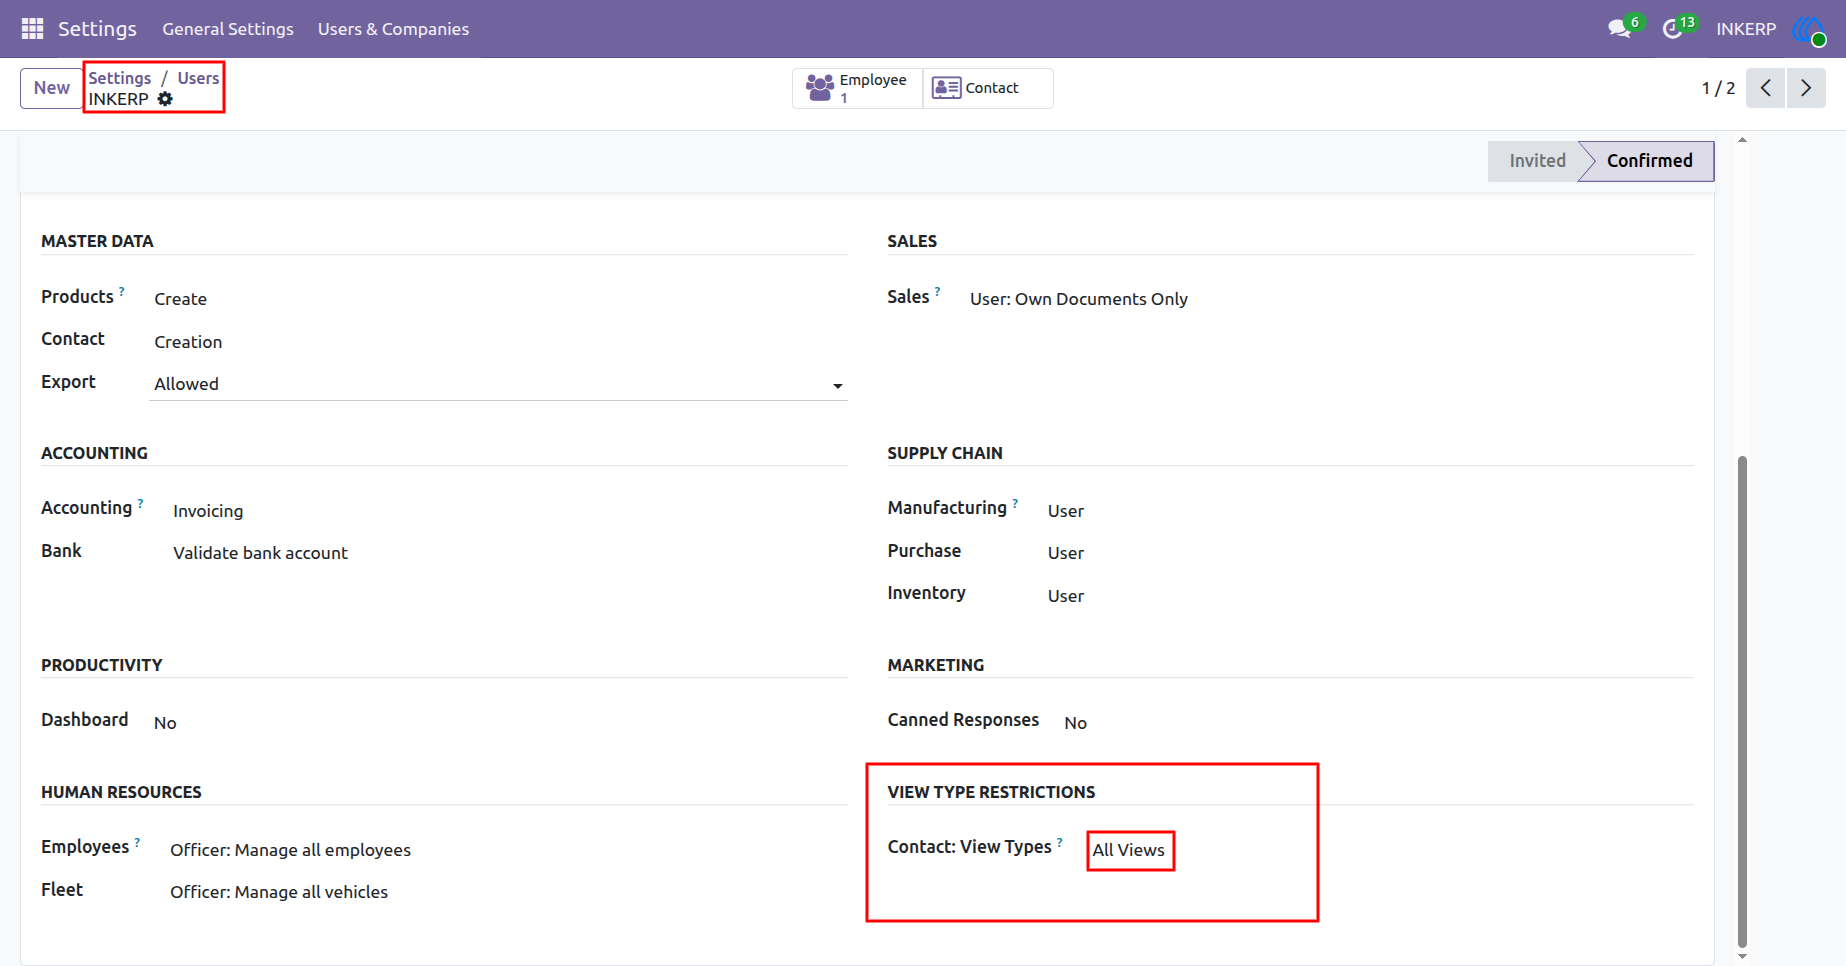Change the Accounting Invoicing value

pos(208,511)
